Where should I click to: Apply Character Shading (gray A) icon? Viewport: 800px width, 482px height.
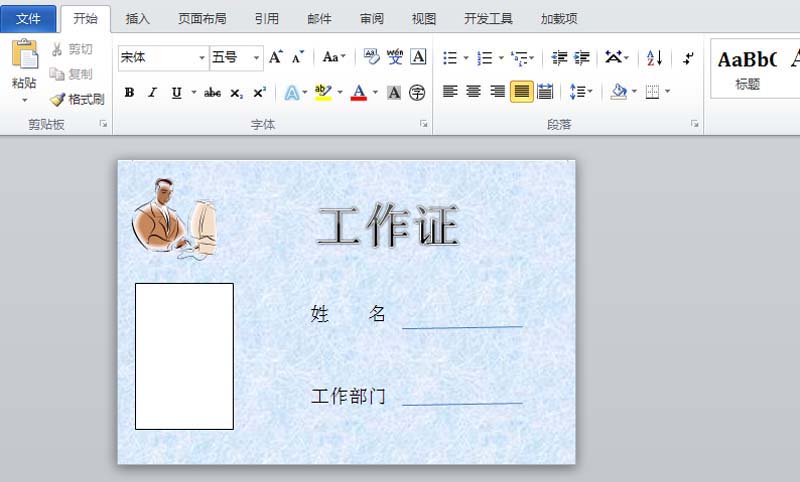click(394, 93)
